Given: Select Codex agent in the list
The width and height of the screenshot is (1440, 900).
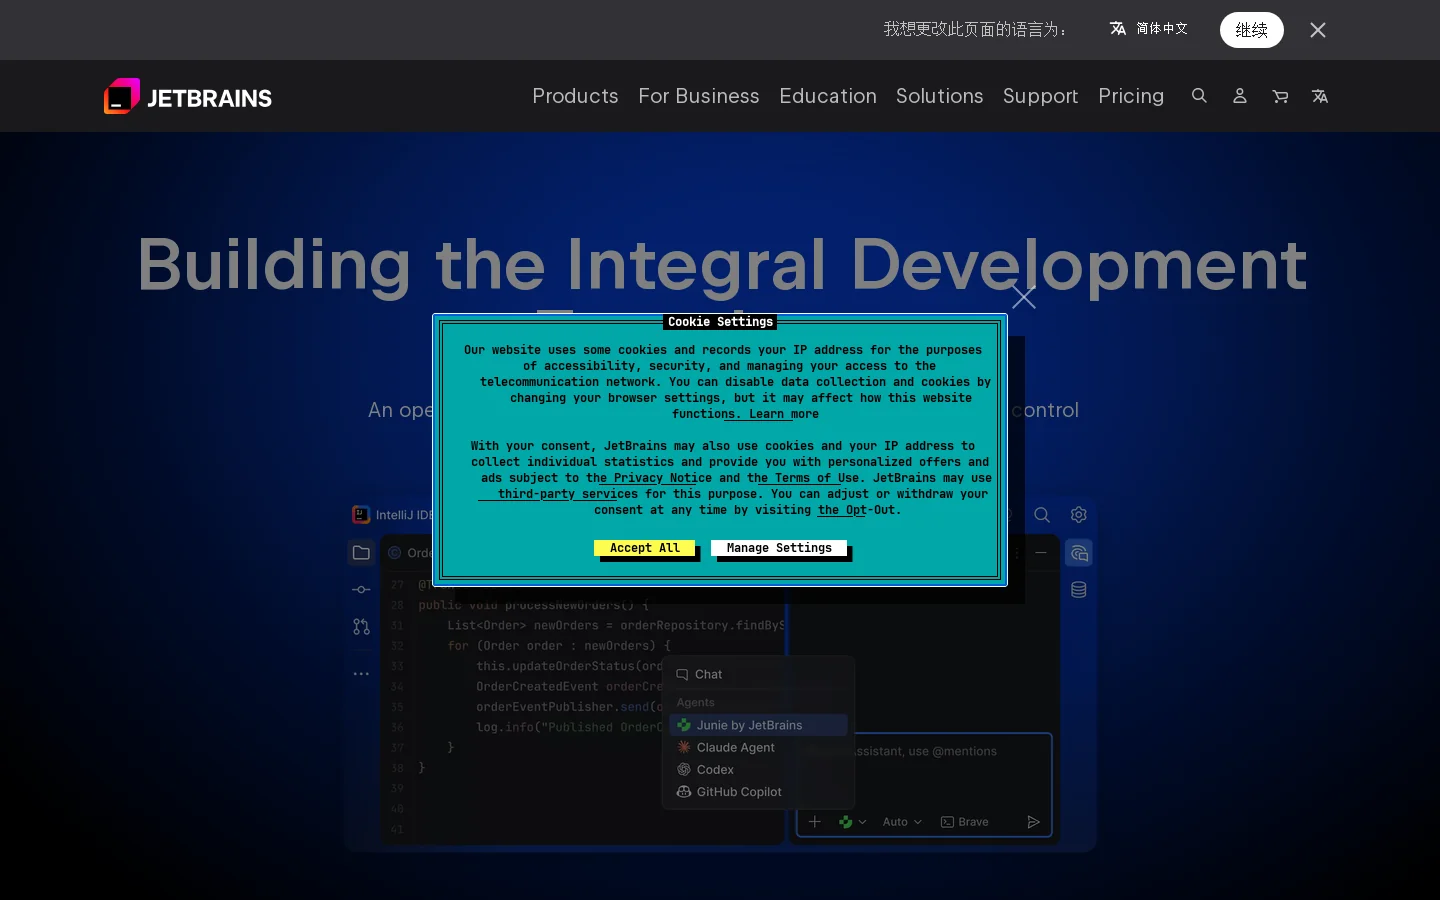Looking at the screenshot, I should [x=758, y=769].
